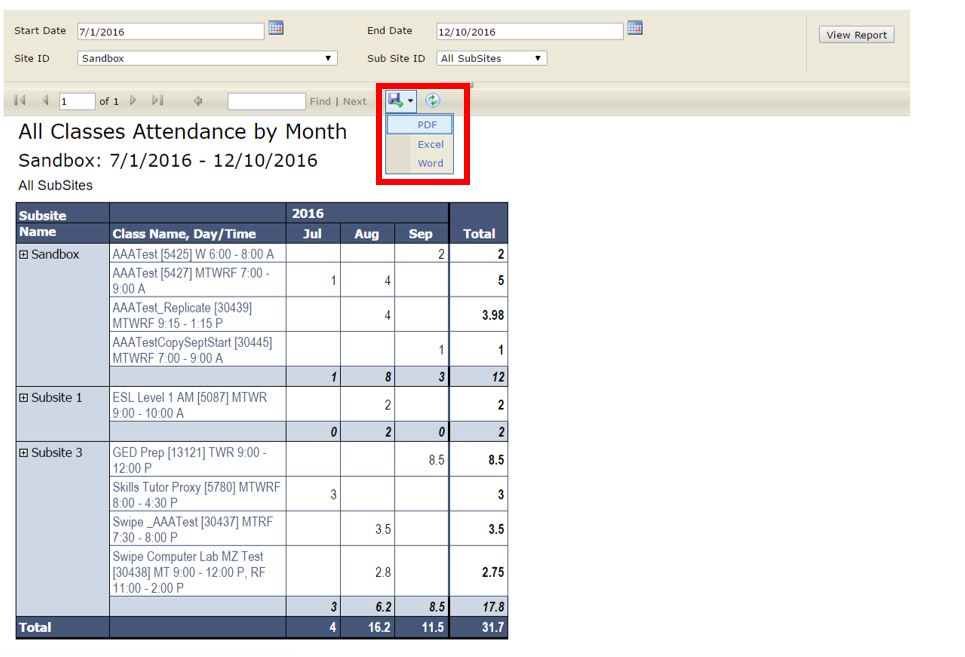Go to the next report page

point(133,101)
